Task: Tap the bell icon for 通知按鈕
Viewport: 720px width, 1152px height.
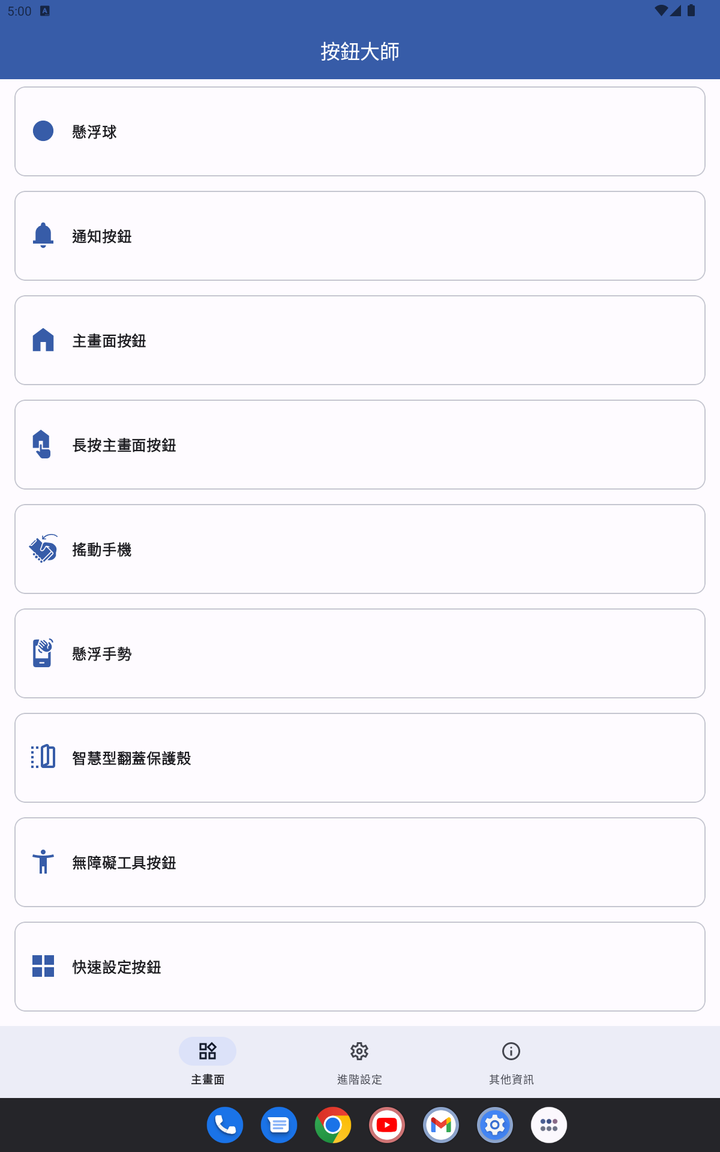Action: coord(43,235)
